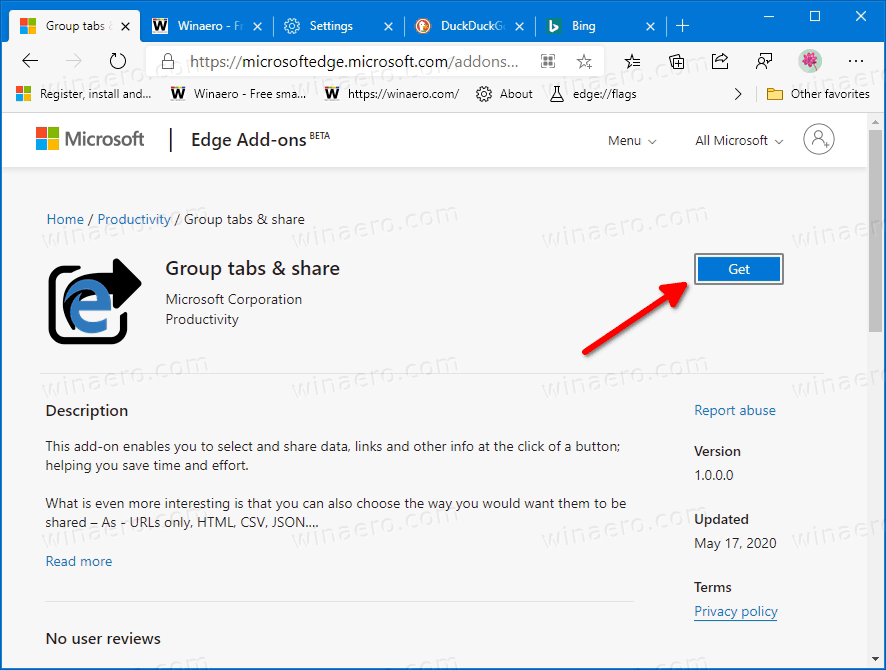Click the updated date 'May 17, 2020'
This screenshot has height=670, width=886.
735,543
